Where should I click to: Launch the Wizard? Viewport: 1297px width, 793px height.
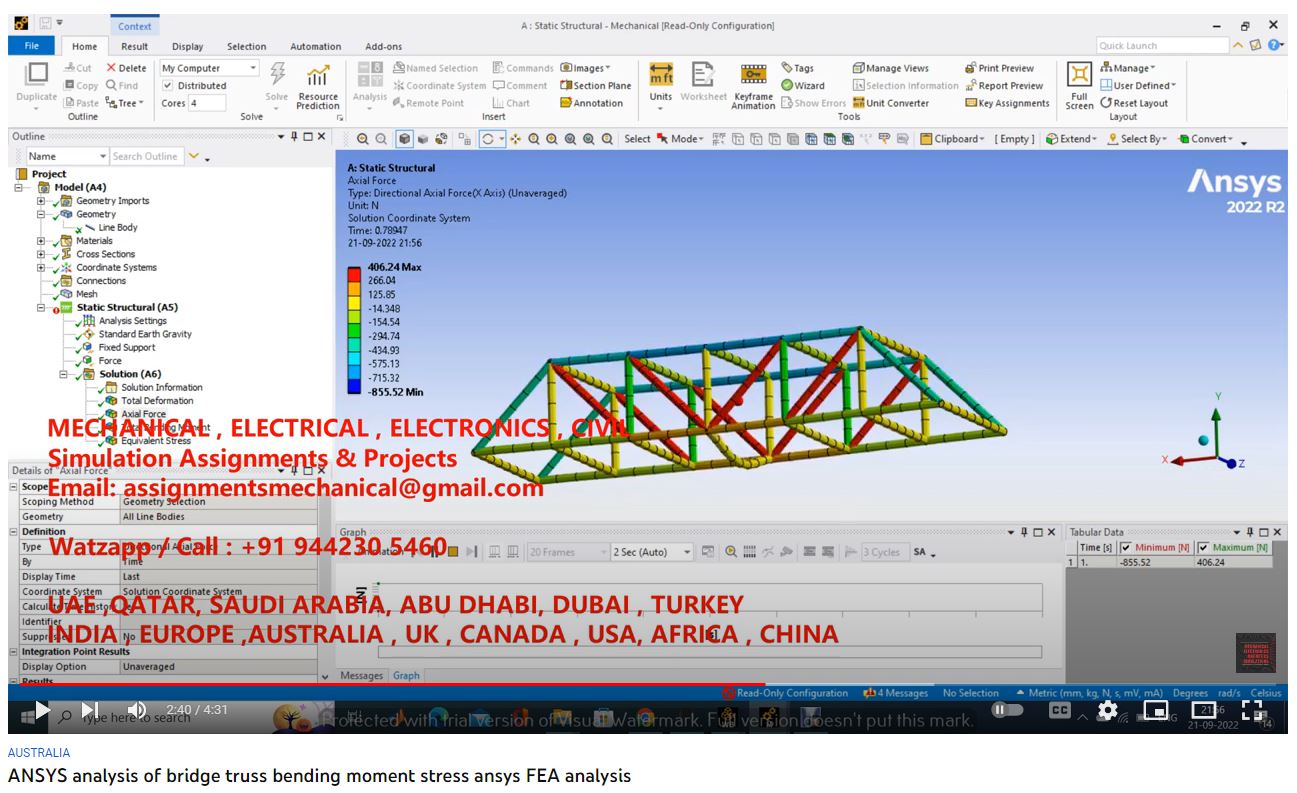click(803, 86)
